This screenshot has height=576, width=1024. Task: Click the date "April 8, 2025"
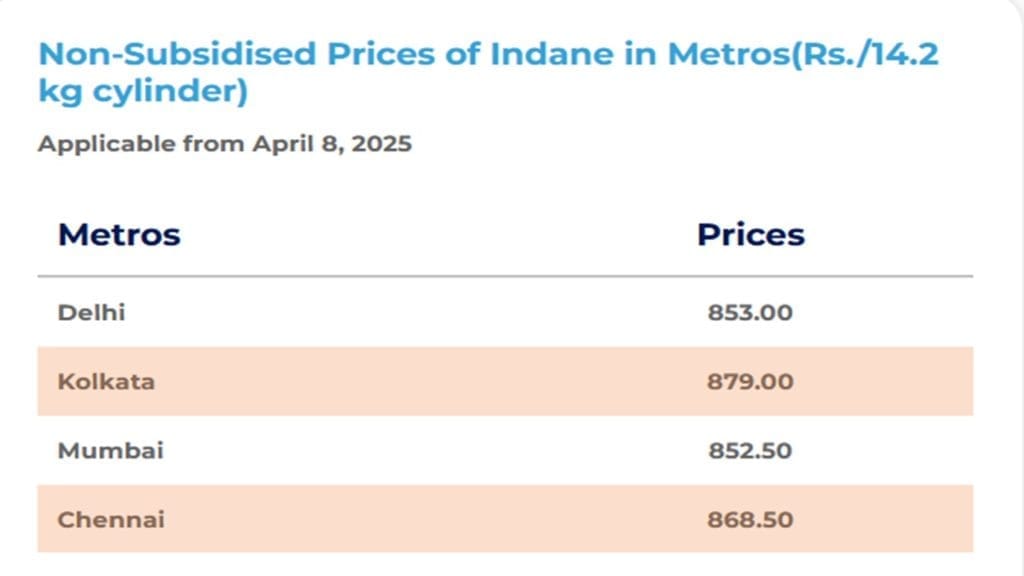[331, 144]
